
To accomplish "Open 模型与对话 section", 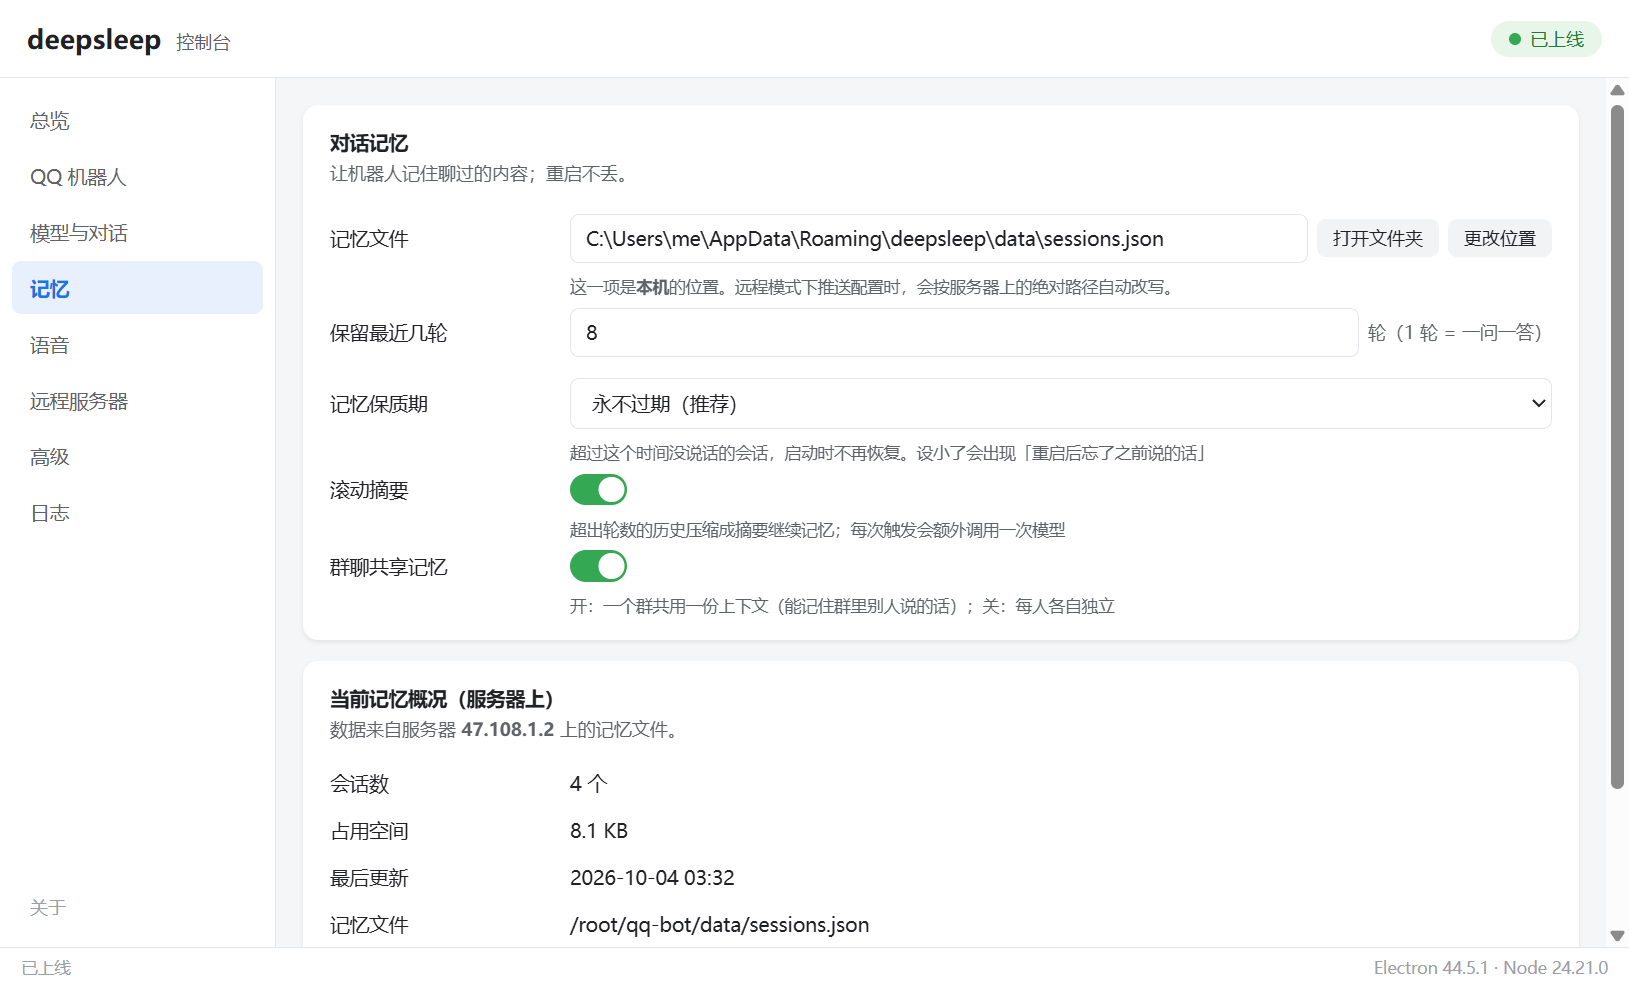I will (x=137, y=233).
